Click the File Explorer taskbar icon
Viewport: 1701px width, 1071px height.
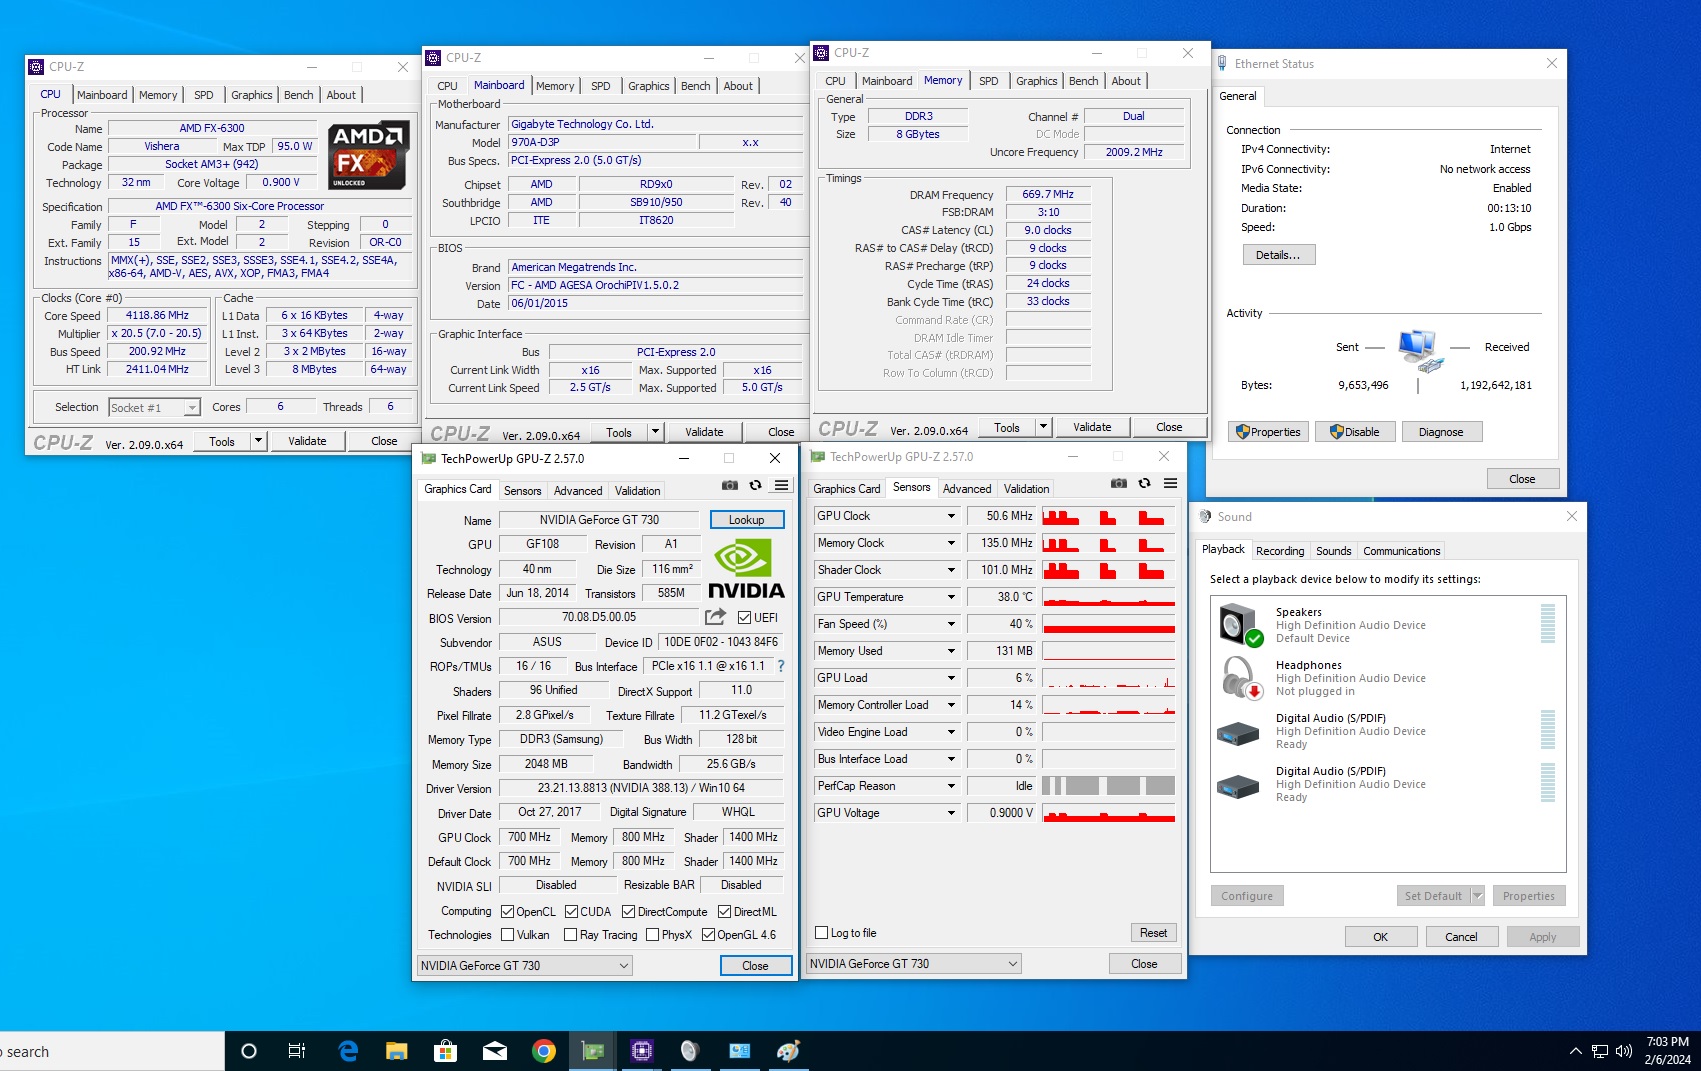click(397, 1051)
